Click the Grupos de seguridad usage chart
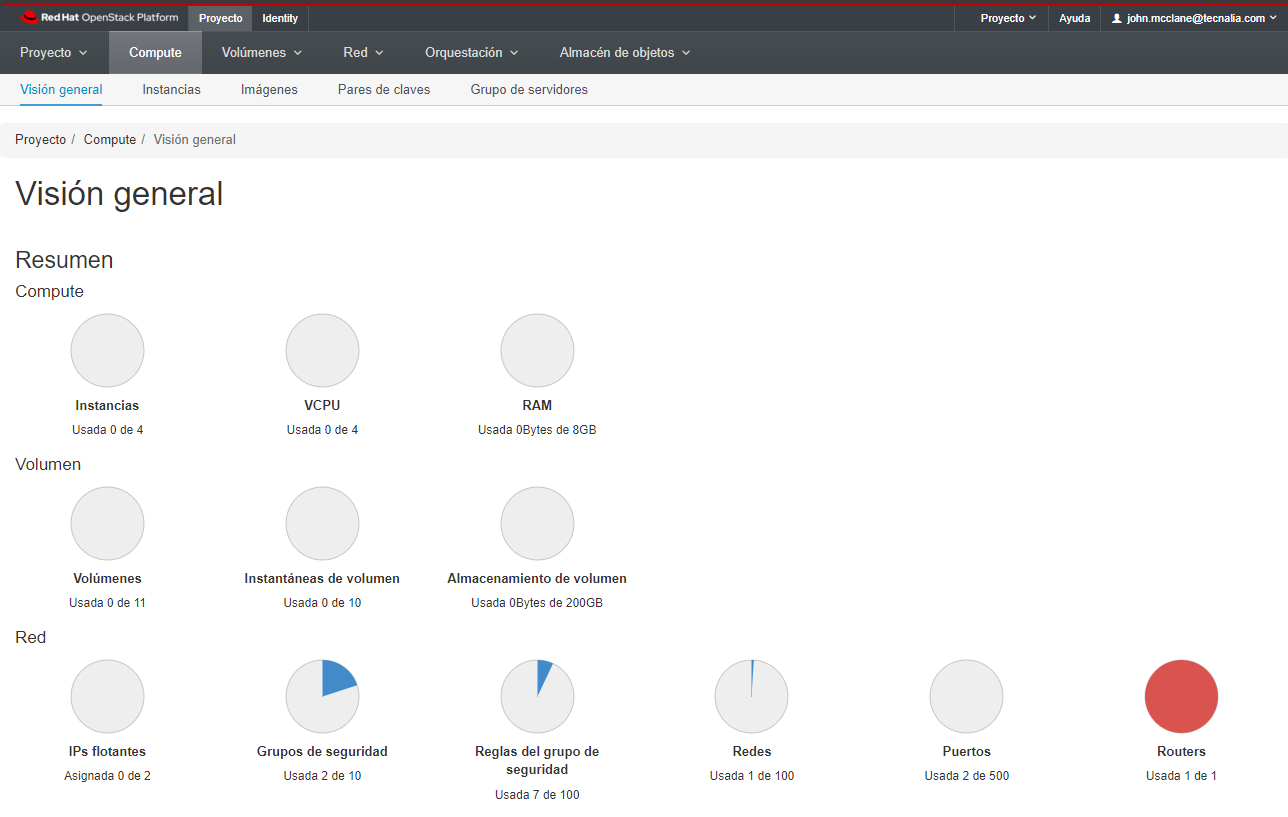The image size is (1288, 817). click(x=322, y=696)
